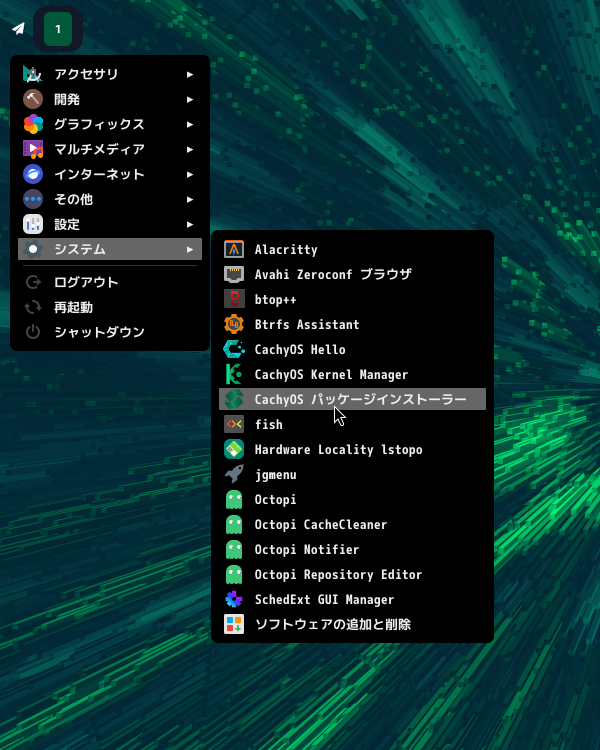Click the fish shell icon

(234, 424)
